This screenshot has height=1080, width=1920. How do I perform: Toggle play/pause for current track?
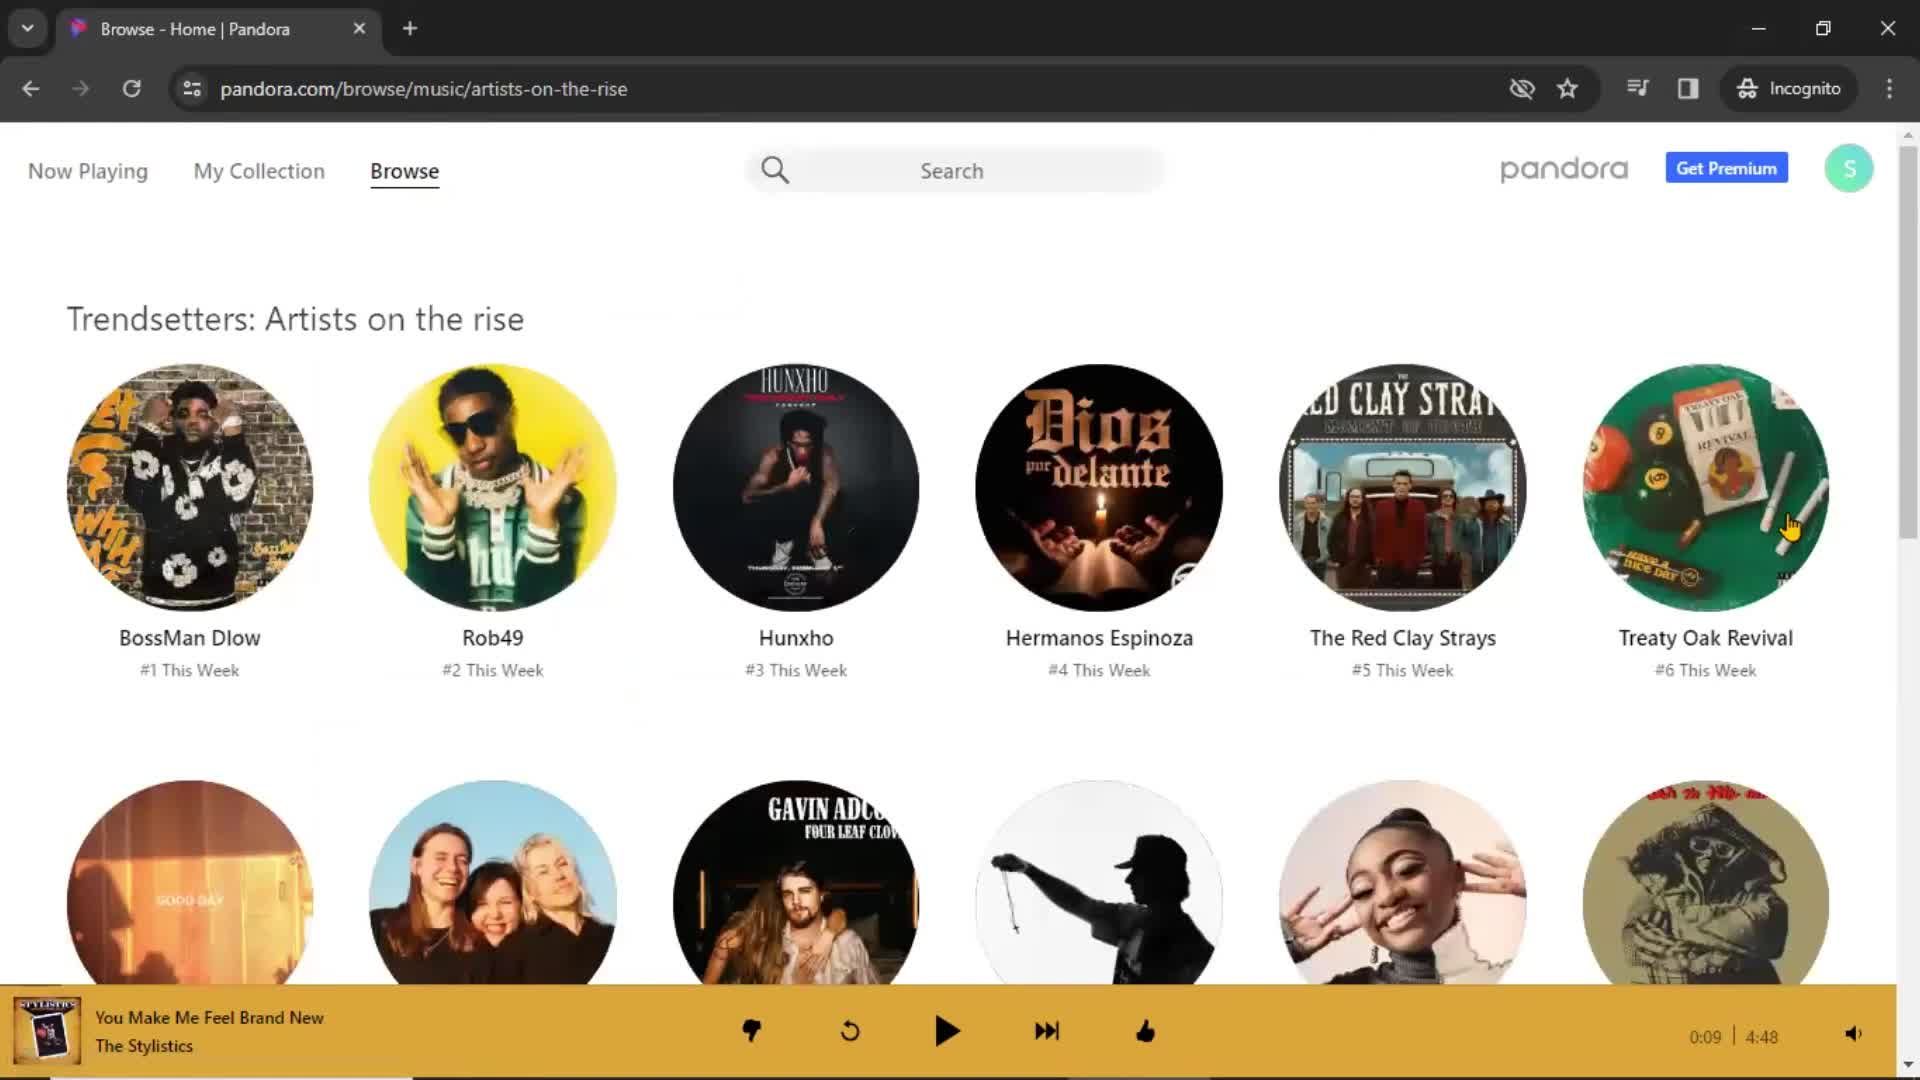949,1031
